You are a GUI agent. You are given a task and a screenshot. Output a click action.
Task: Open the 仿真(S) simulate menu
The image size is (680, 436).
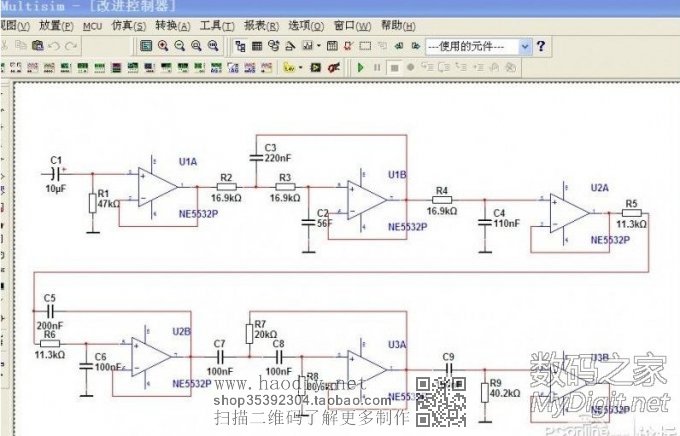128,25
